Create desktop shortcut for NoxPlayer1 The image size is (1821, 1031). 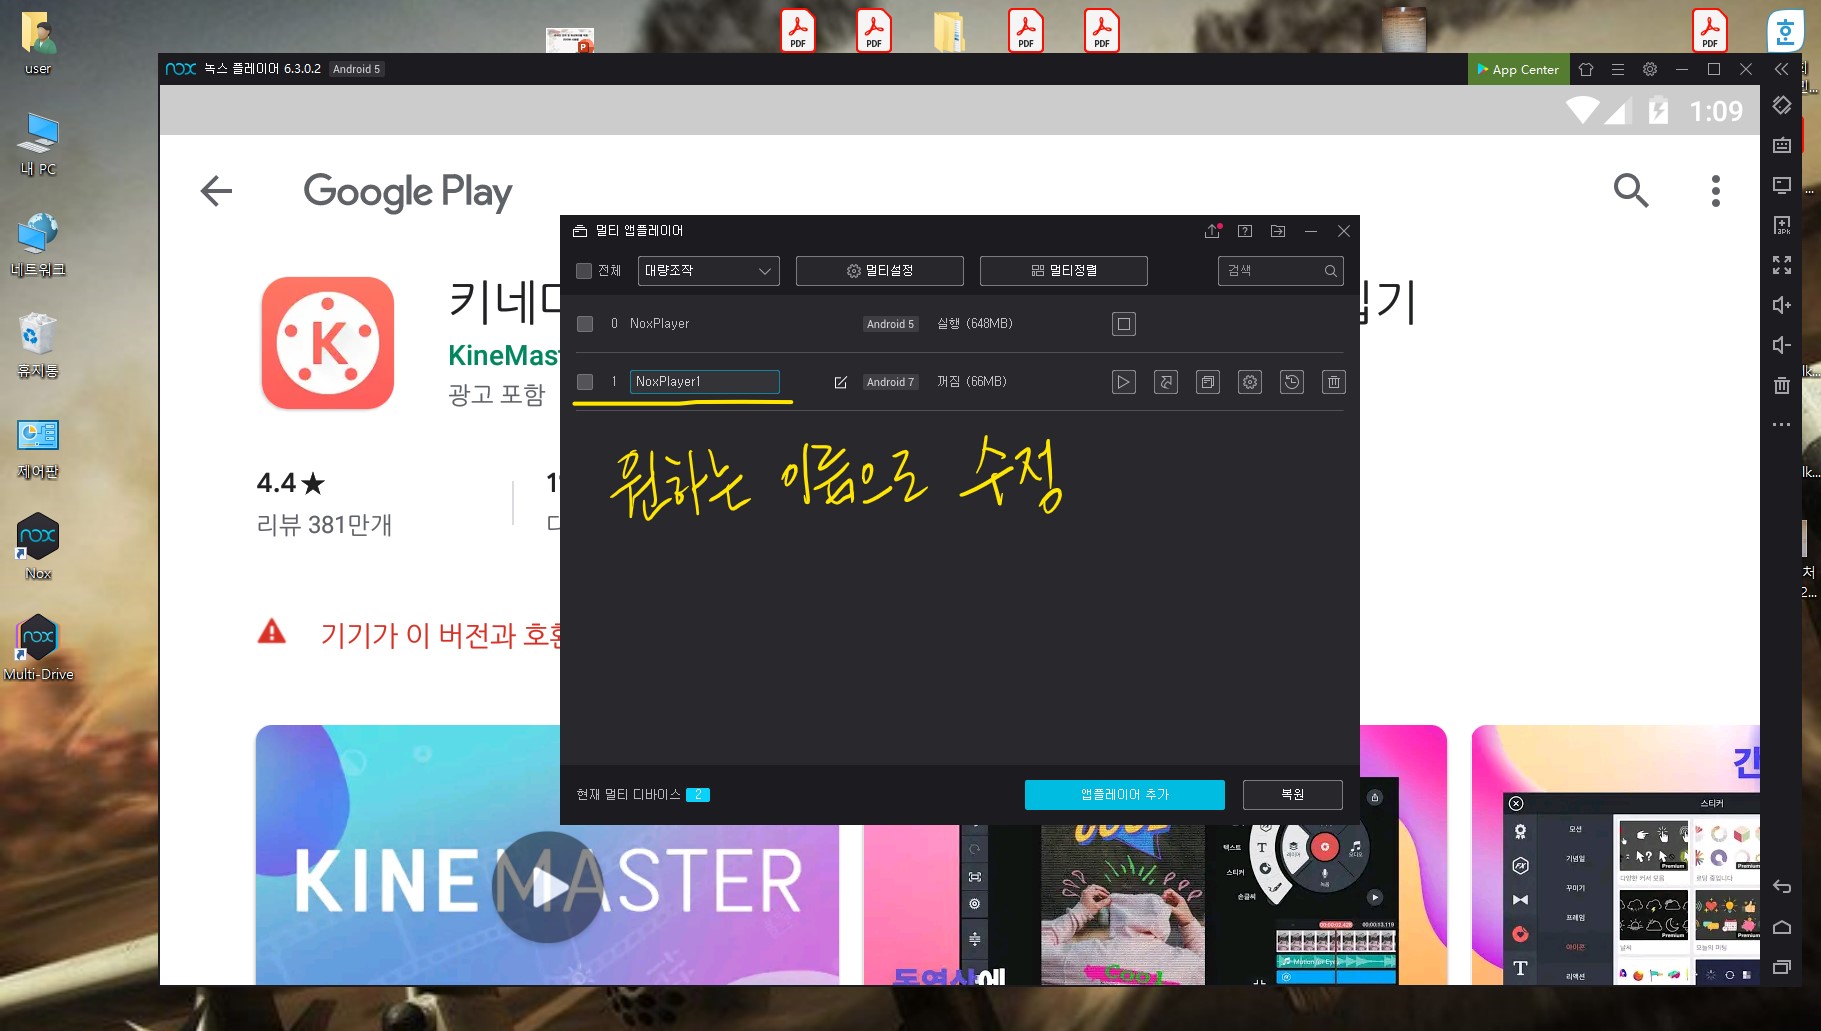pos(1166,382)
